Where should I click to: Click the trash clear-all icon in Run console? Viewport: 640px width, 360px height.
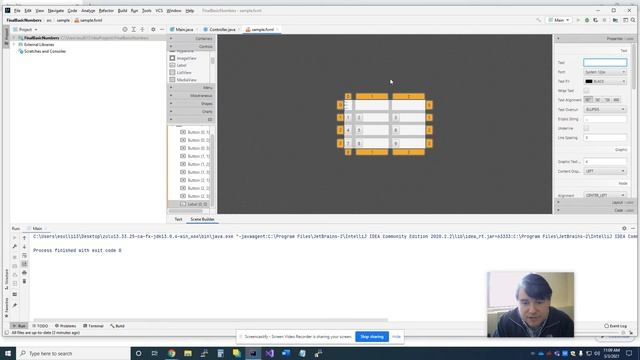coord(24,281)
